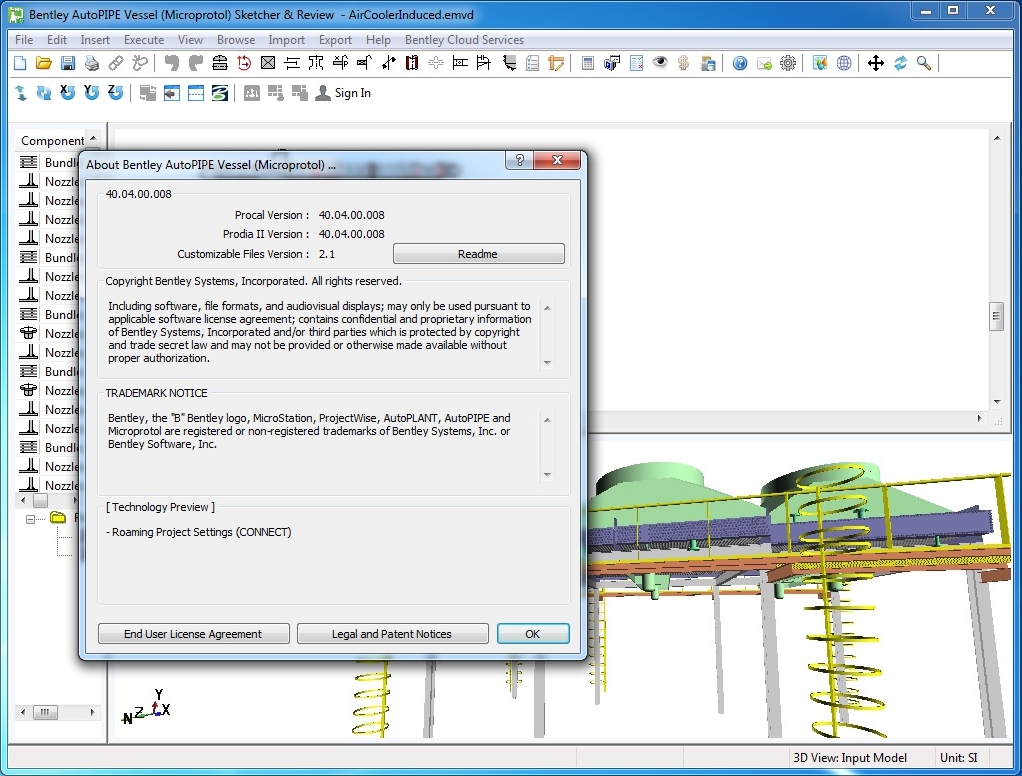Click Sign In in the toolbar

[x=343, y=93]
